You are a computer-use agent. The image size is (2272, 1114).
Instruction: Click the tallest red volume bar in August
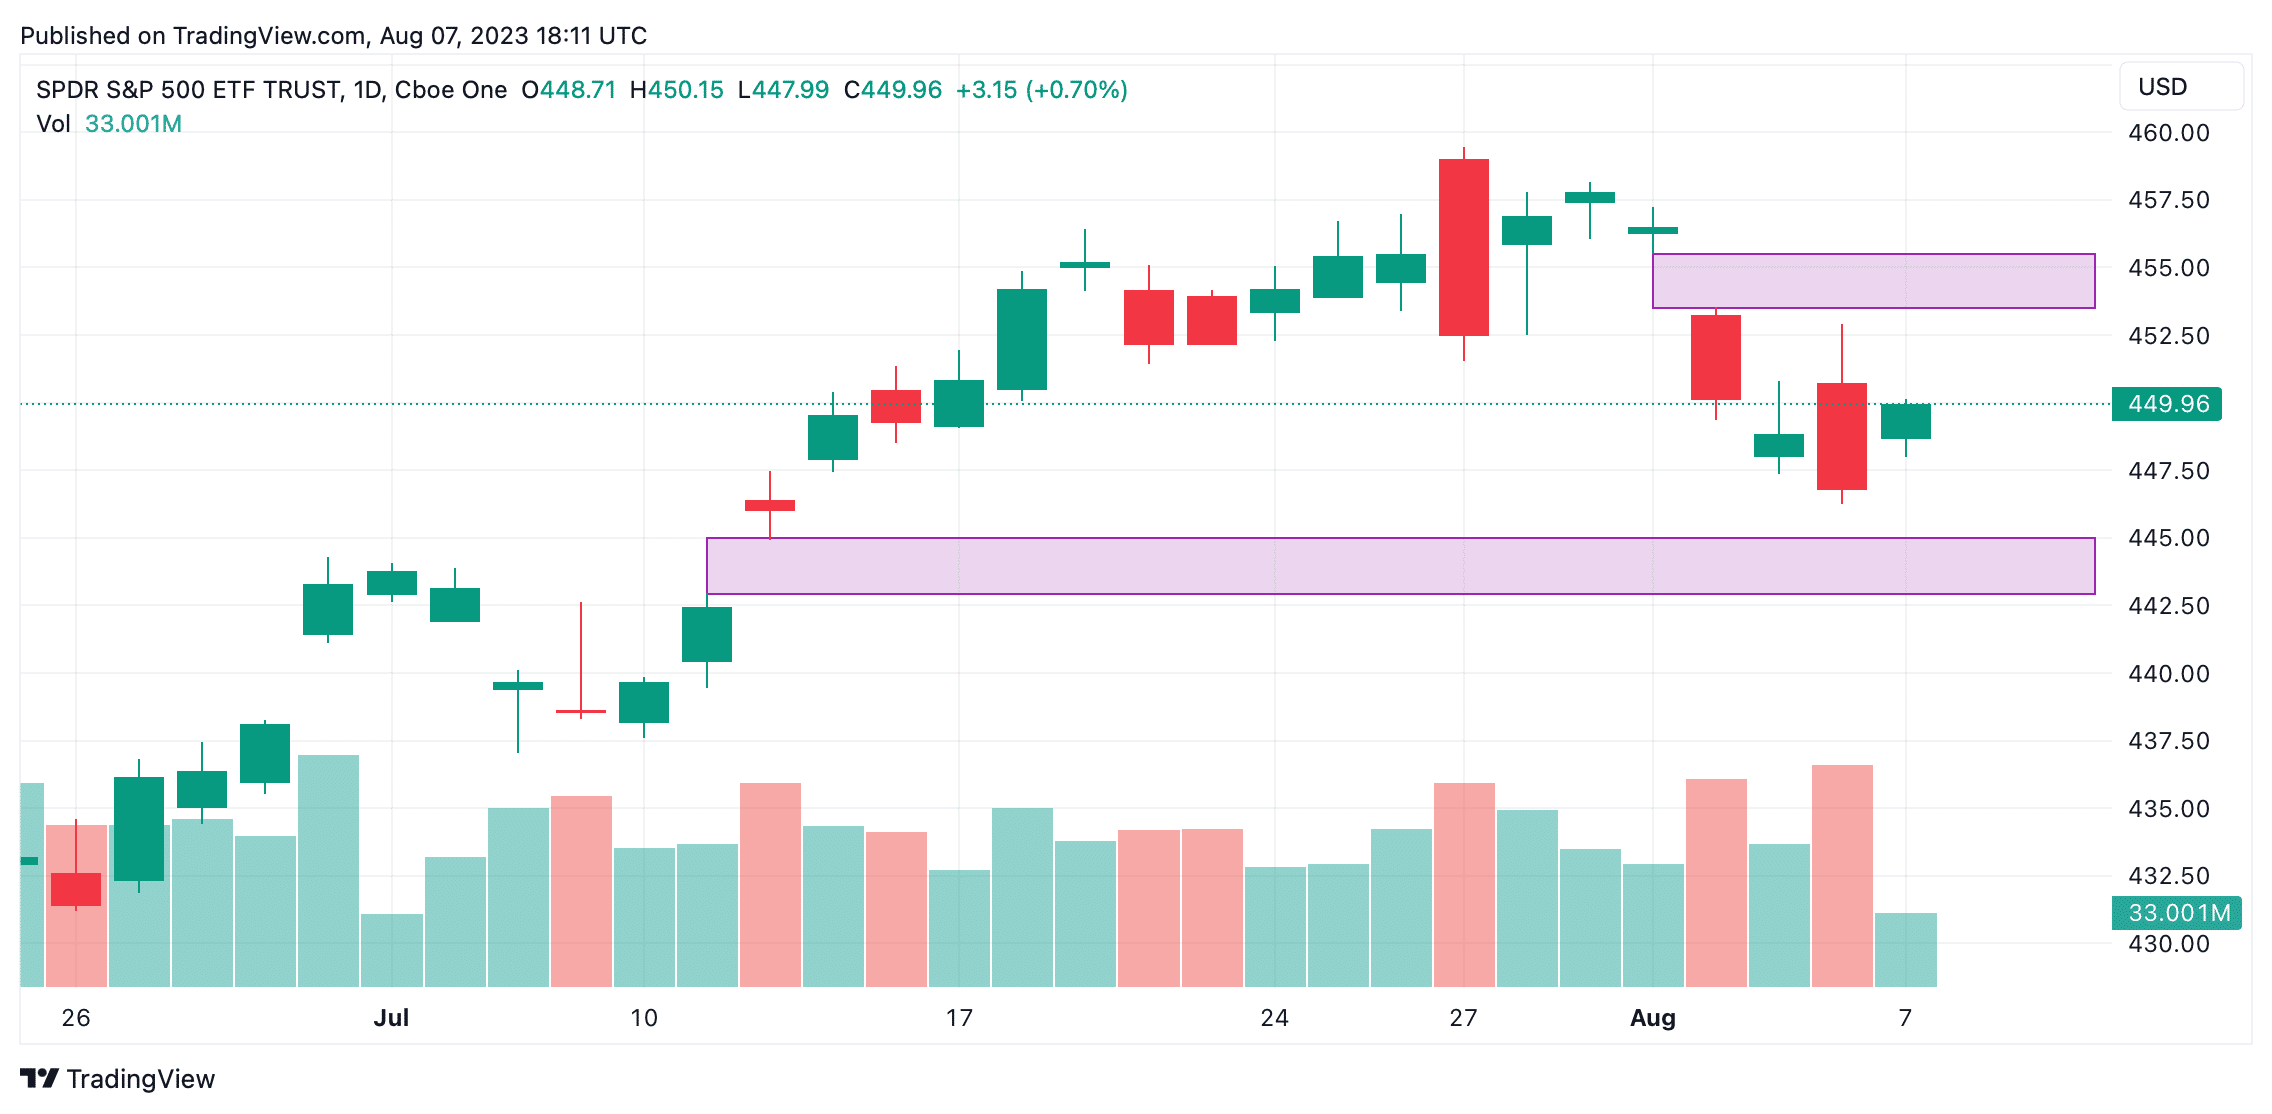1842,876
